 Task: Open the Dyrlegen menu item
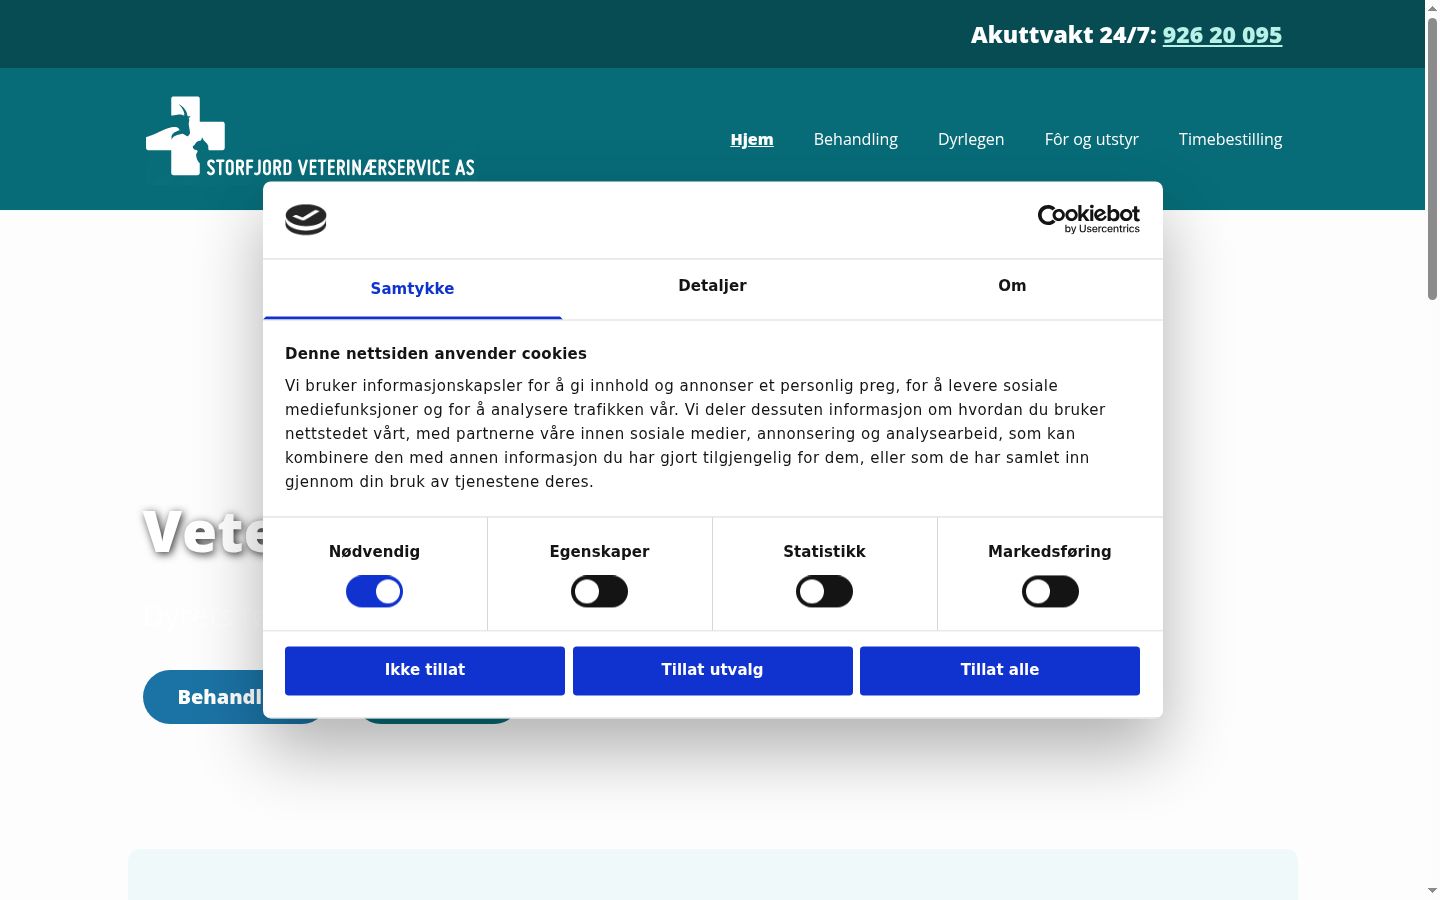click(x=971, y=139)
